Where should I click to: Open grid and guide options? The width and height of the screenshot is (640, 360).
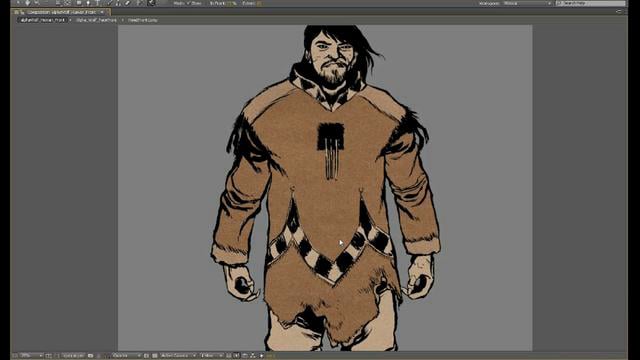click(x=48, y=356)
